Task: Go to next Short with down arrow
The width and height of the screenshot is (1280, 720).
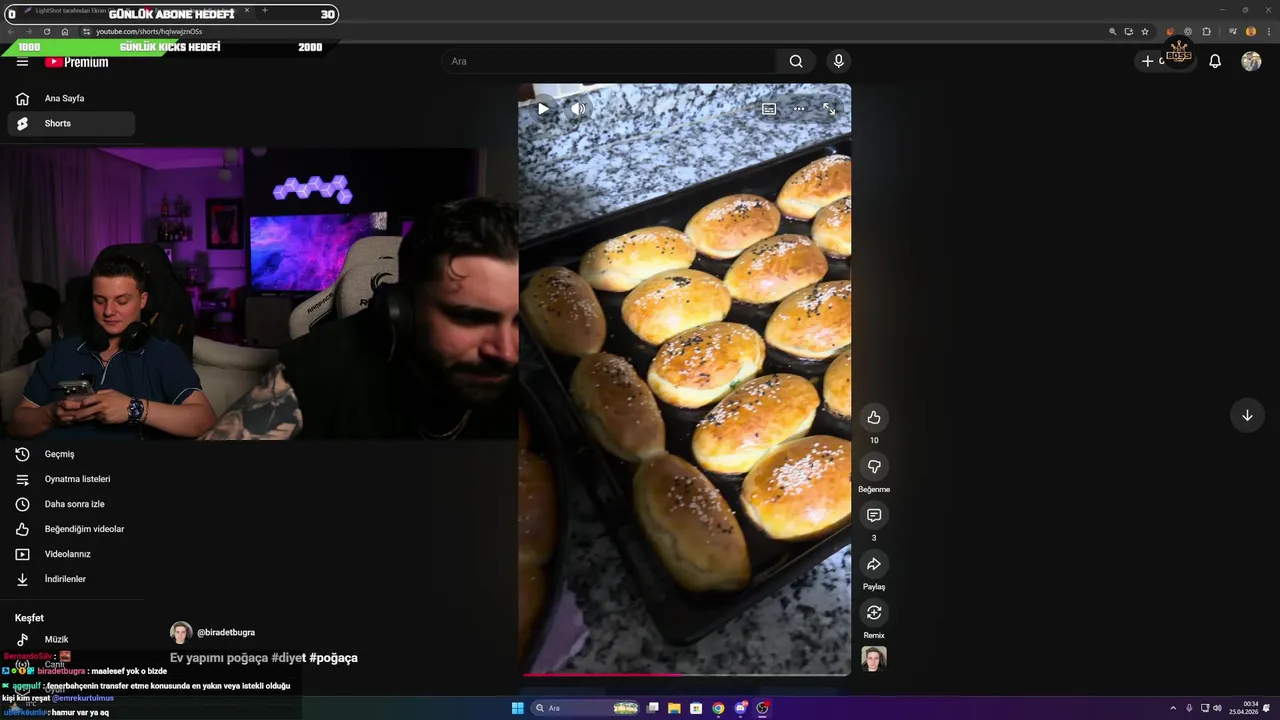Action: pyautogui.click(x=1247, y=415)
